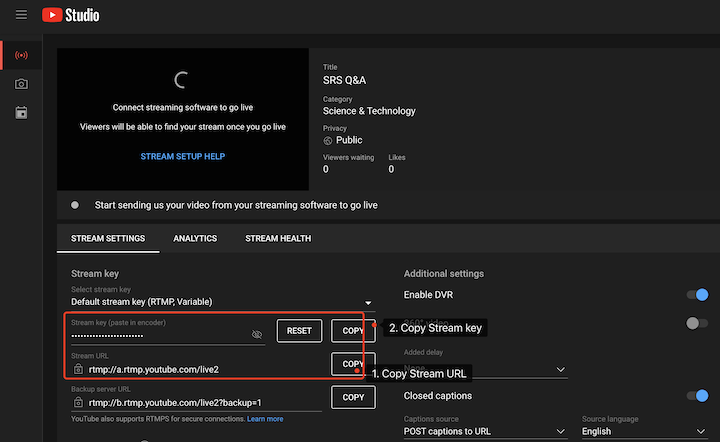The image size is (720, 442).
Task: Copy the Backup server URL
Action: [x=353, y=397]
